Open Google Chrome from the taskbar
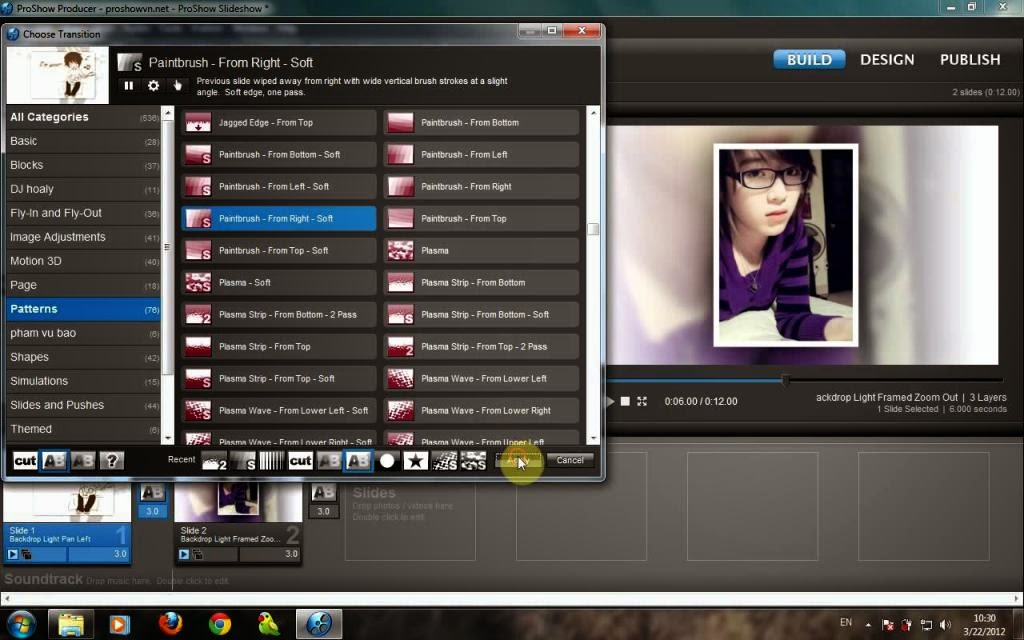This screenshot has width=1024, height=640. point(219,623)
